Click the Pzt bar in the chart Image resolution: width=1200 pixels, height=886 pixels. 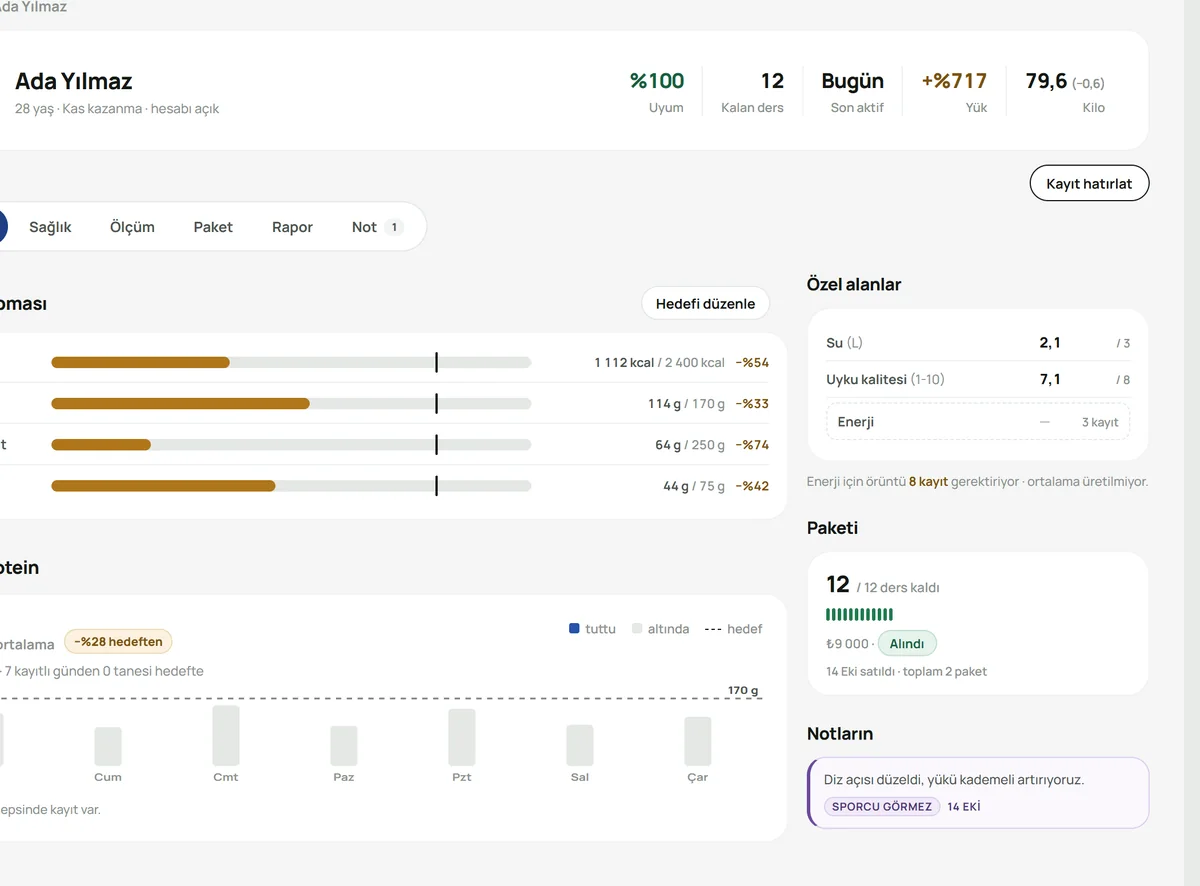[x=462, y=737]
